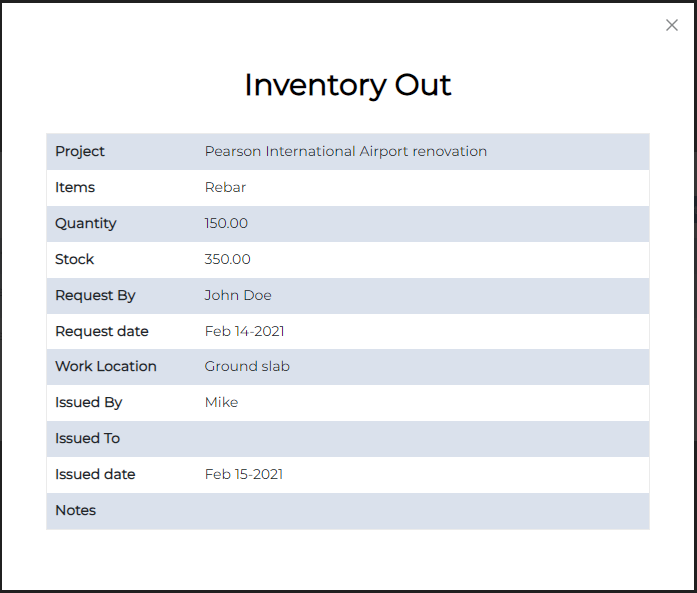The width and height of the screenshot is (697, 593).
Task: Click the Notes row label
Action: [76, 510]
